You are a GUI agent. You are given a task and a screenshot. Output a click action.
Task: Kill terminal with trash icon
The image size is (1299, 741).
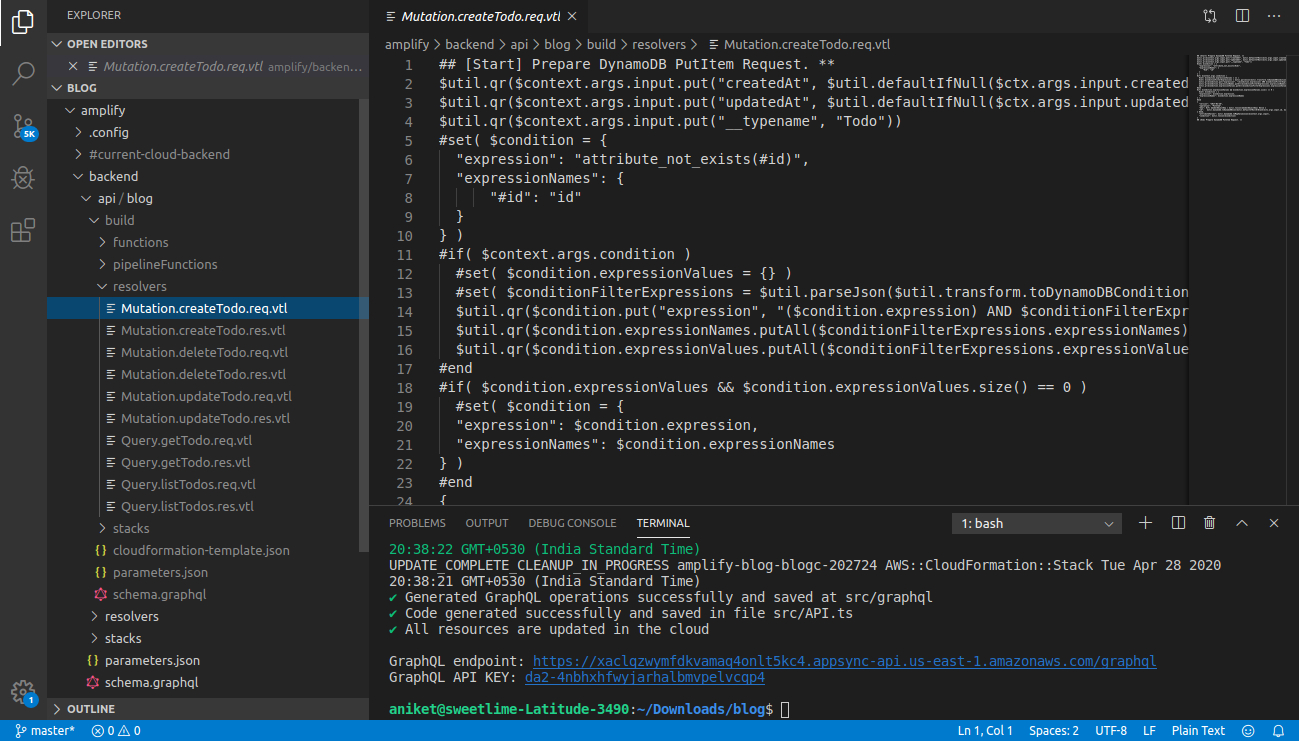pos(1210,523)
